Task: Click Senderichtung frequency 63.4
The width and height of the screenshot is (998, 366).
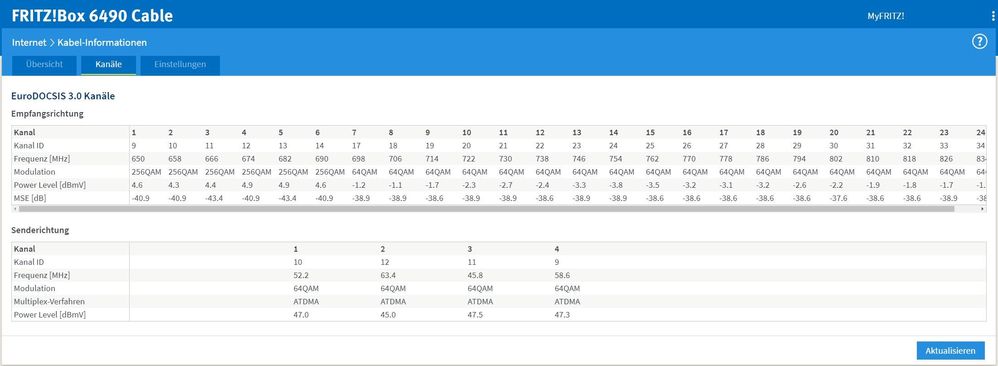Action: [x=388, y=275]
